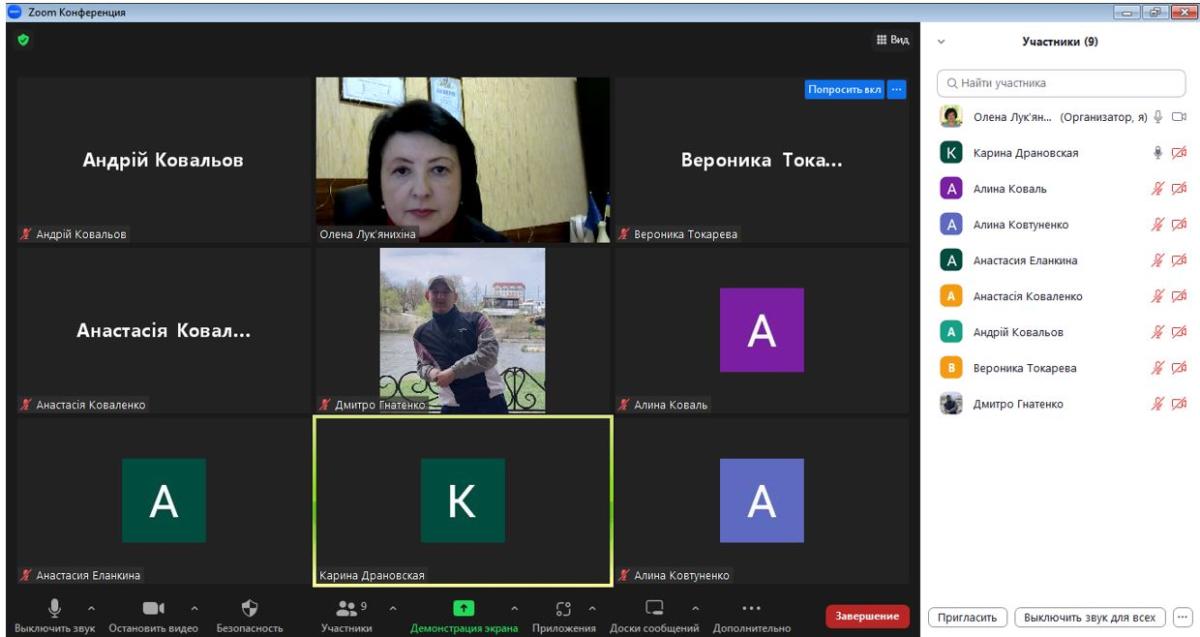Toggle Карина Драновская's microphone in participant list
Screen dimensions: 1200x637
pyautogui.click(x=1158, y=153)
